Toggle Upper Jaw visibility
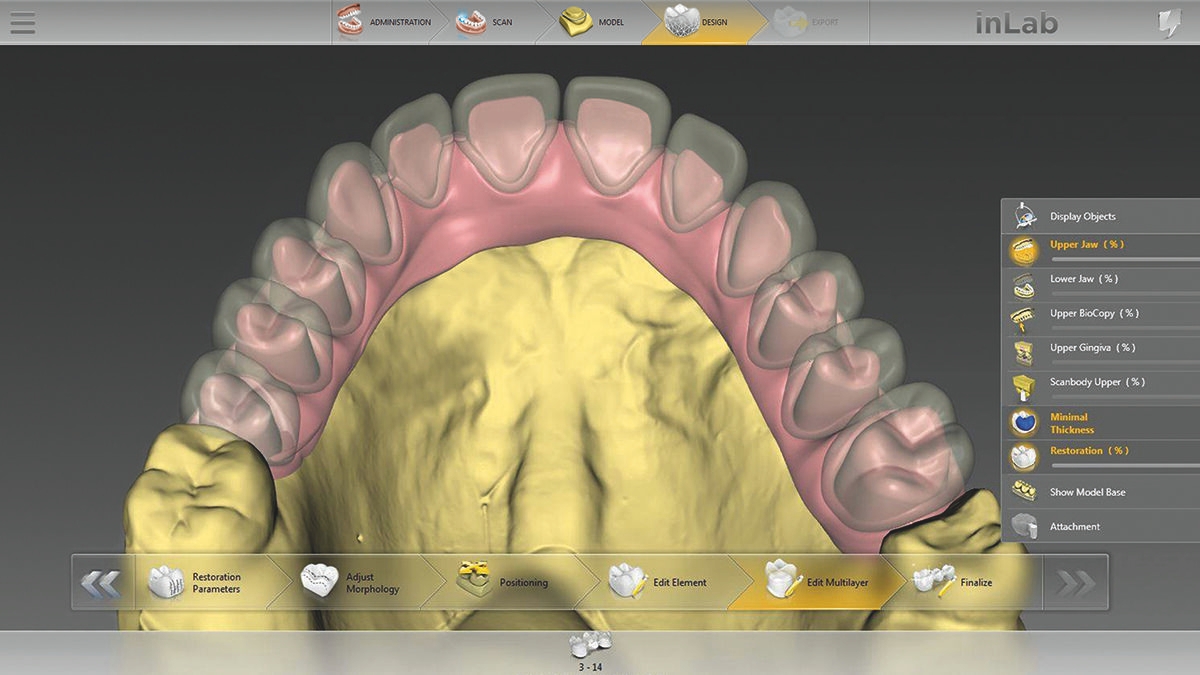The image size is (1200, 675). pos(1023,248)
